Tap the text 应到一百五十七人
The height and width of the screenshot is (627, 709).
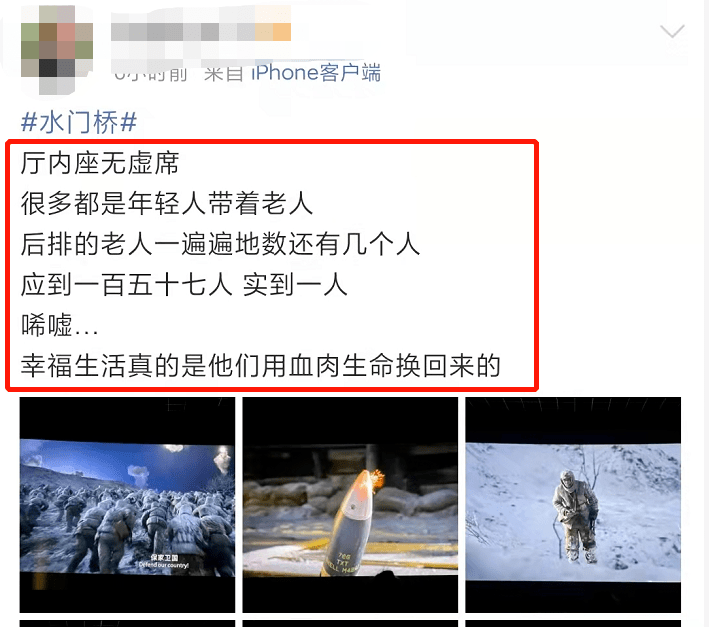click(x=126, y=285)
